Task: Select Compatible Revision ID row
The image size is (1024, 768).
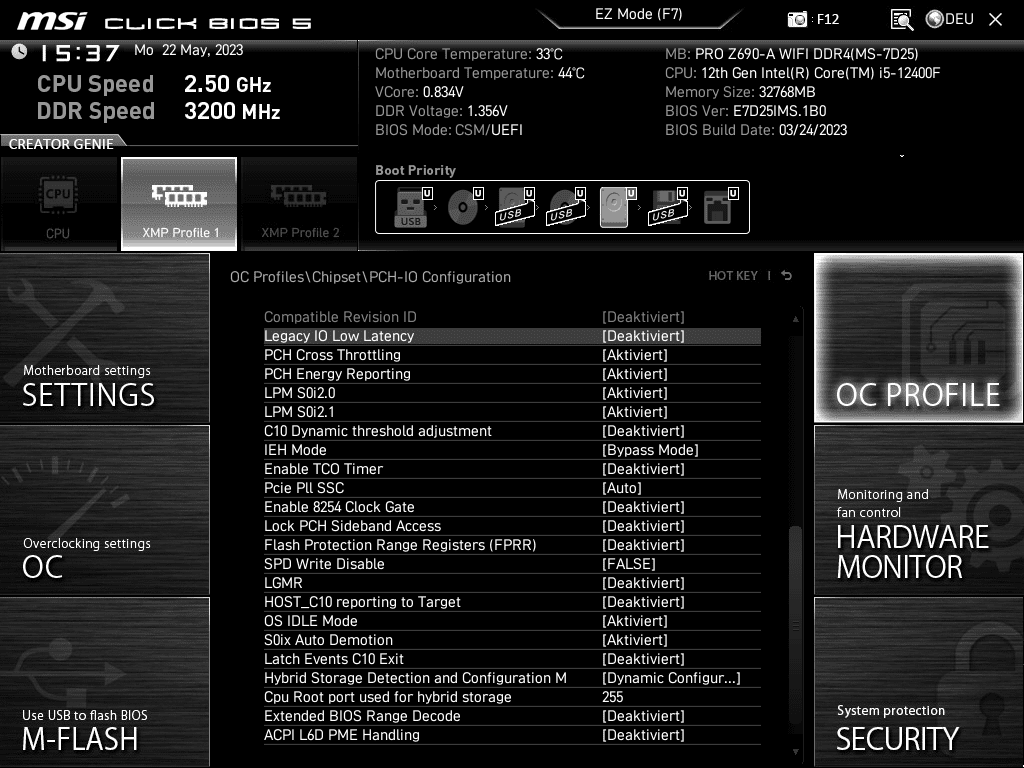Action: click(512, 317)
